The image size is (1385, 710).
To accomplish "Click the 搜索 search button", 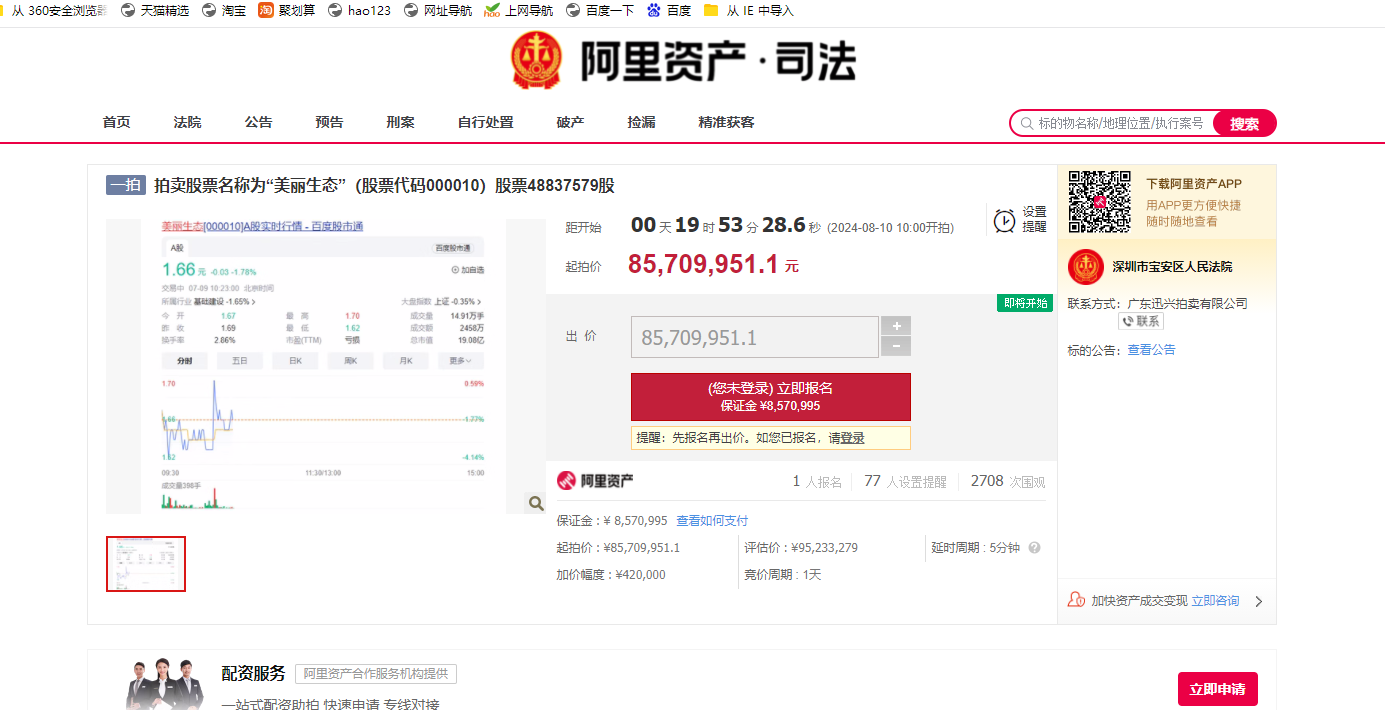I will 1244,123.
